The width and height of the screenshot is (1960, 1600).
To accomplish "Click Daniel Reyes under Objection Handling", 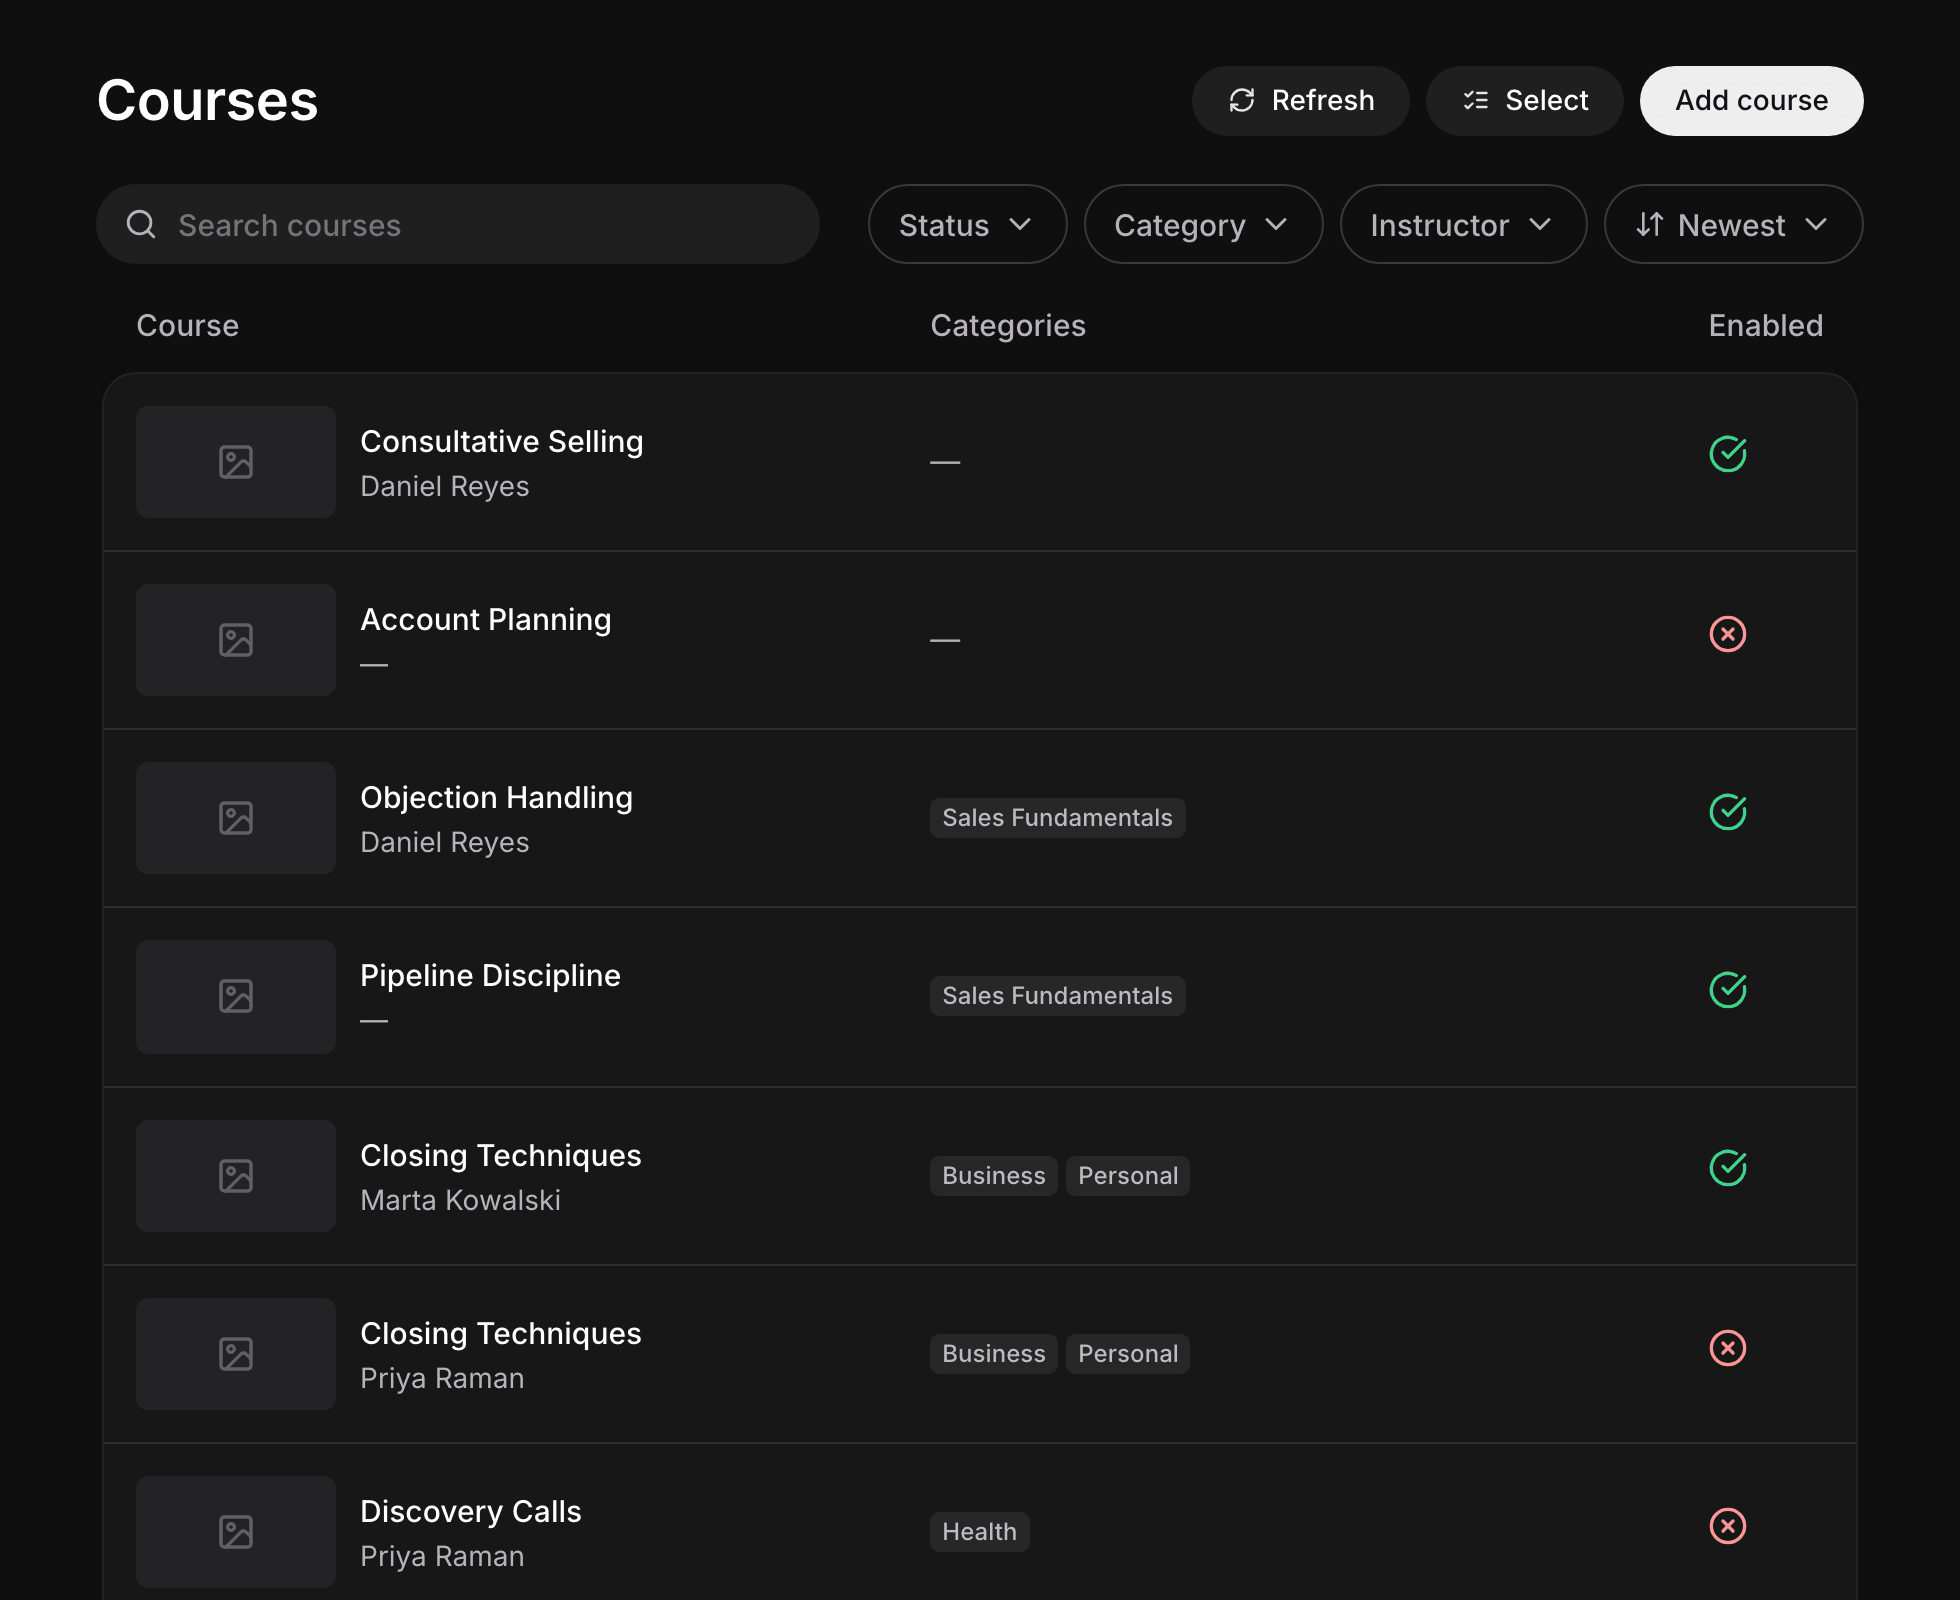I will click(445, 842).
